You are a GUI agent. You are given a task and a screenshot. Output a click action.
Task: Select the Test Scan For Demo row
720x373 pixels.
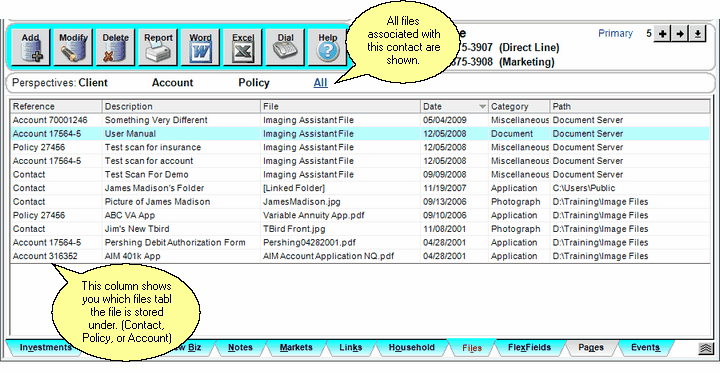tap(360, 175)
